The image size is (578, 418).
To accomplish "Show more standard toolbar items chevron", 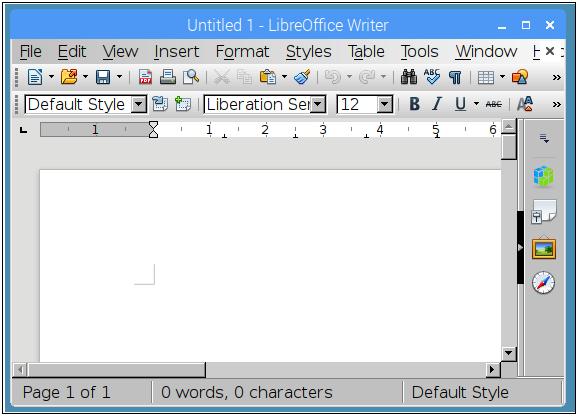I will [557, 78].
